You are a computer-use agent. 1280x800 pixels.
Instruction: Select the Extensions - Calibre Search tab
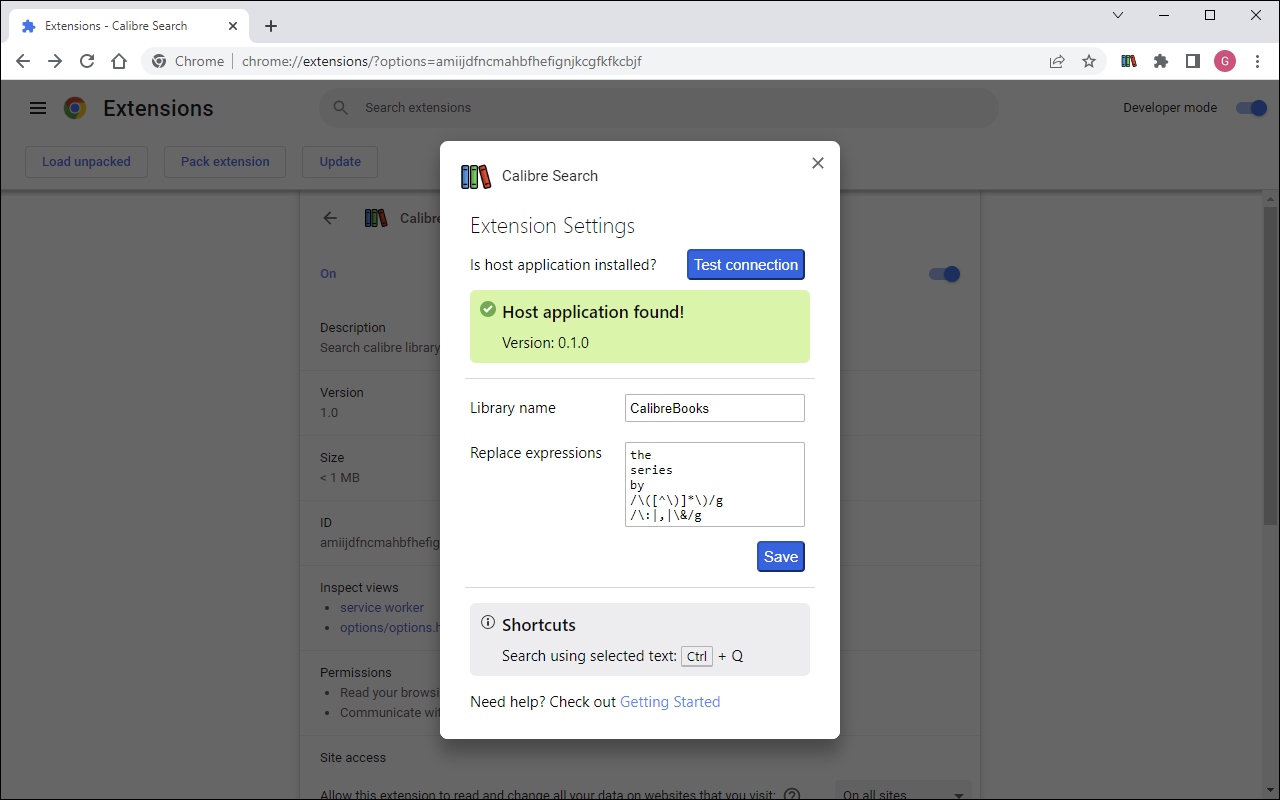(129, 26)
